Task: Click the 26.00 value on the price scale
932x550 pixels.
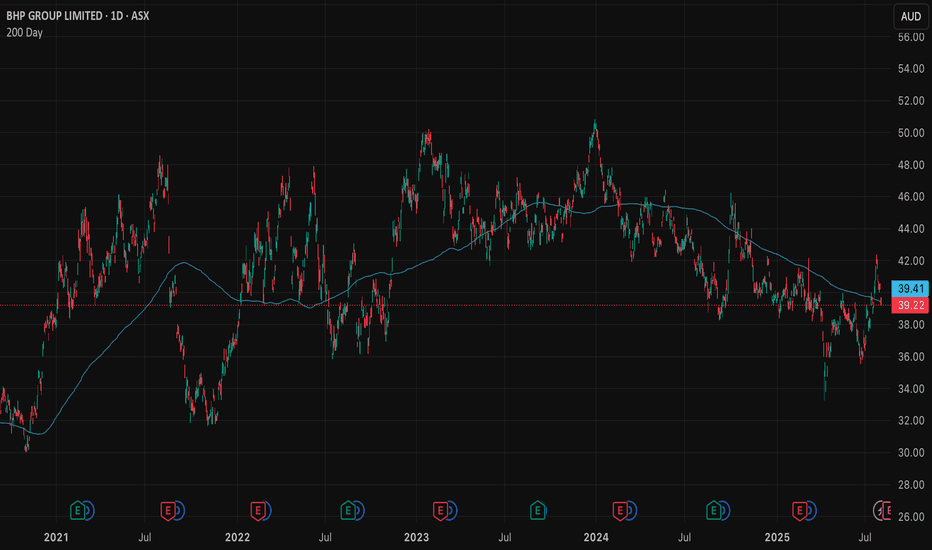Action: [x=911, y=517]
